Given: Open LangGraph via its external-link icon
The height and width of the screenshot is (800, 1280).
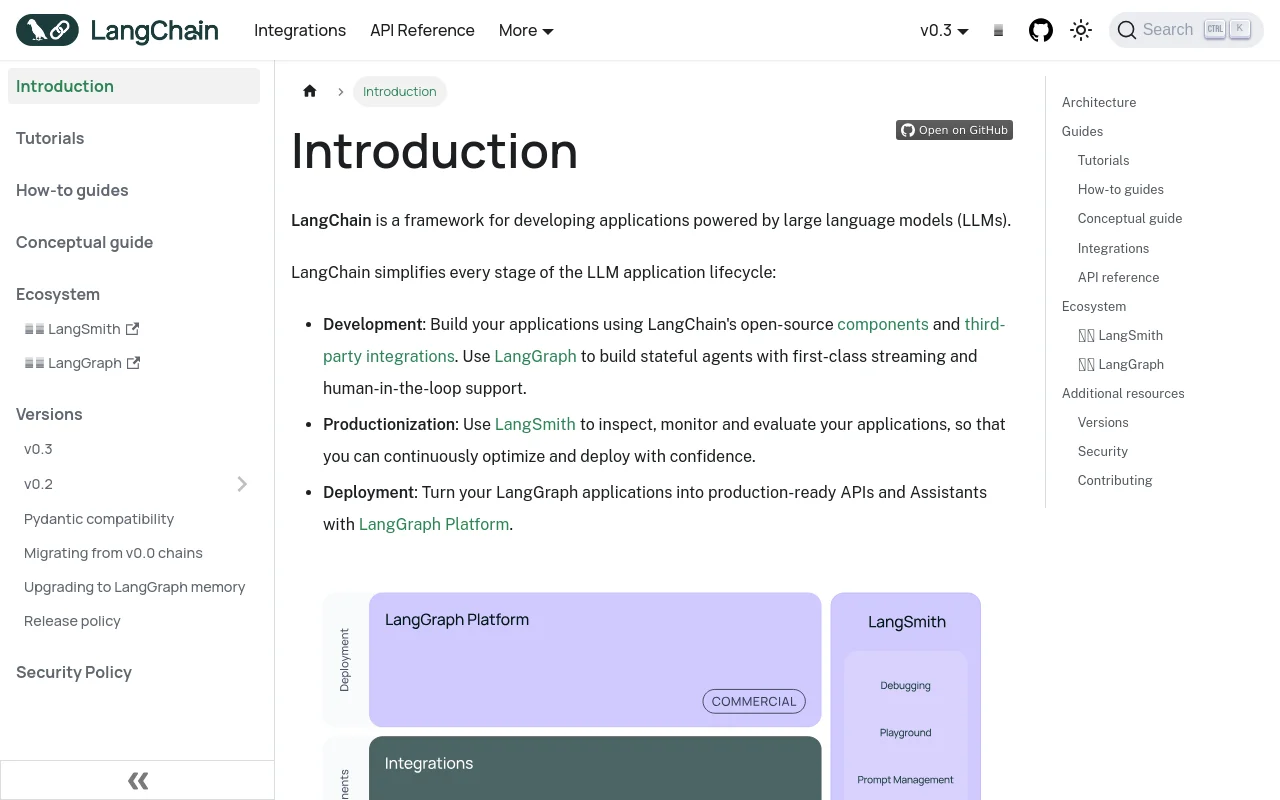Looking at the screenshot, I should coord(133,363).
